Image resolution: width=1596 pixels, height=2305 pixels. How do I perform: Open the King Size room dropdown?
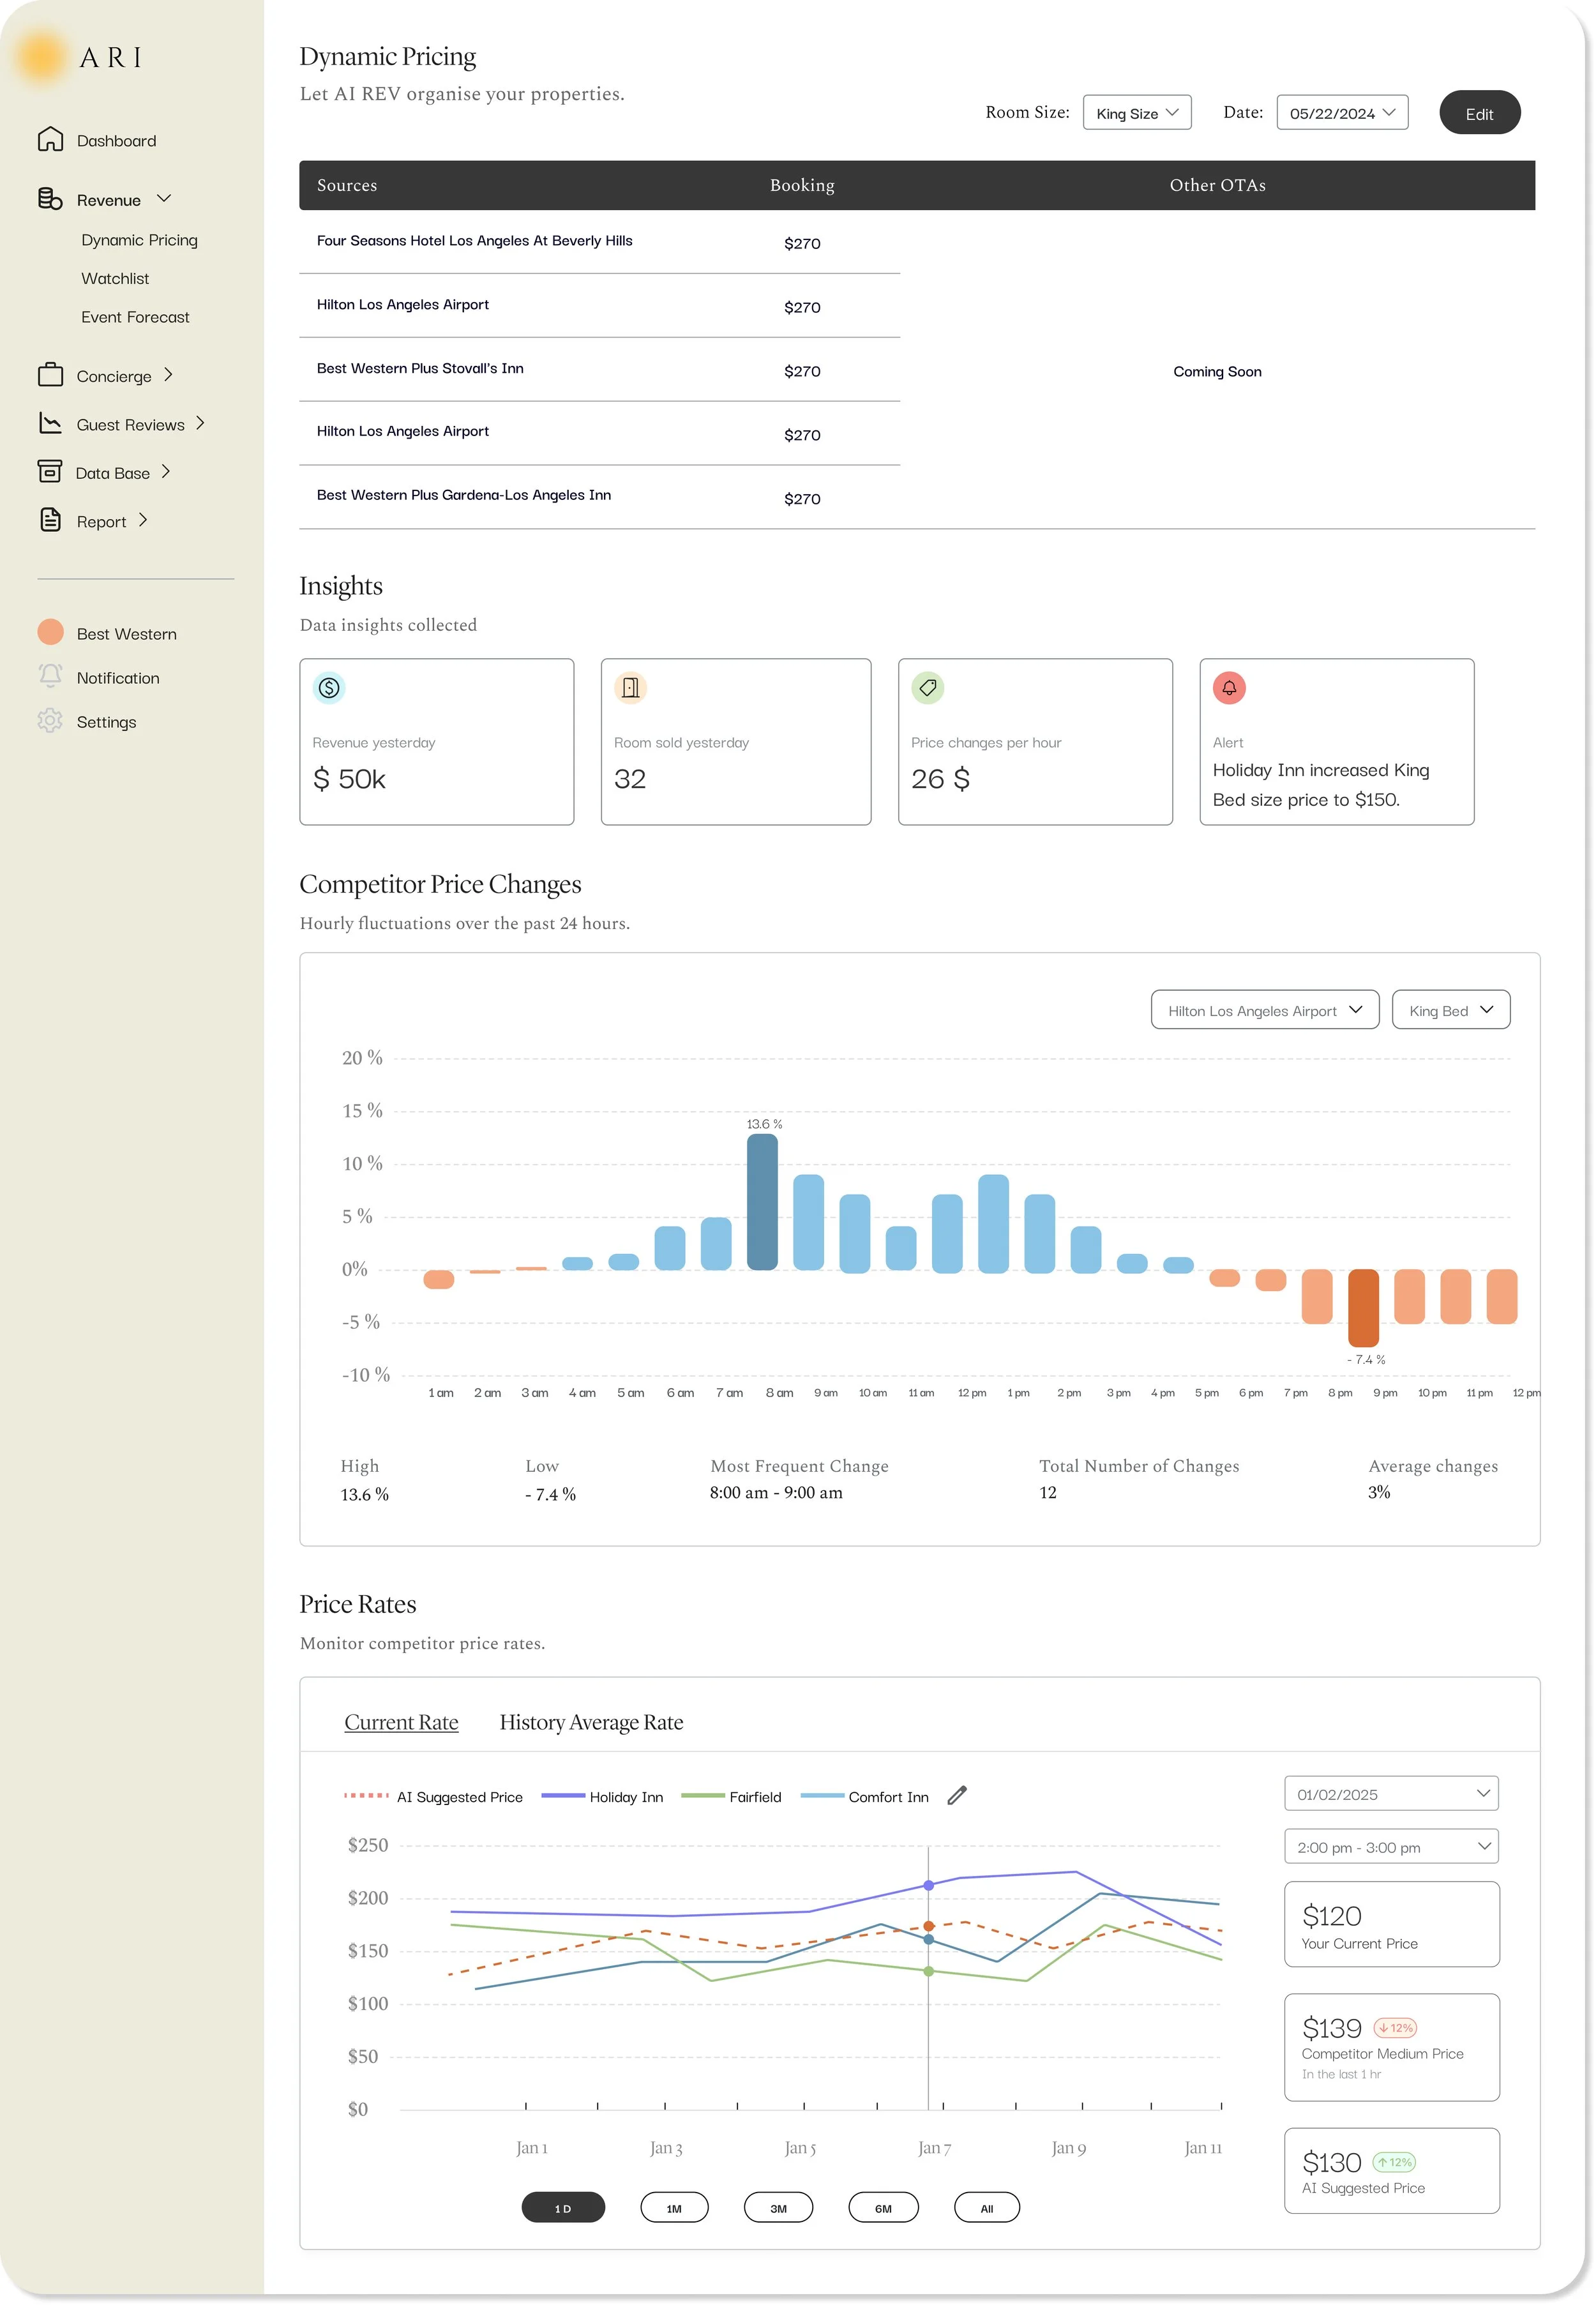coord(1137,113)
